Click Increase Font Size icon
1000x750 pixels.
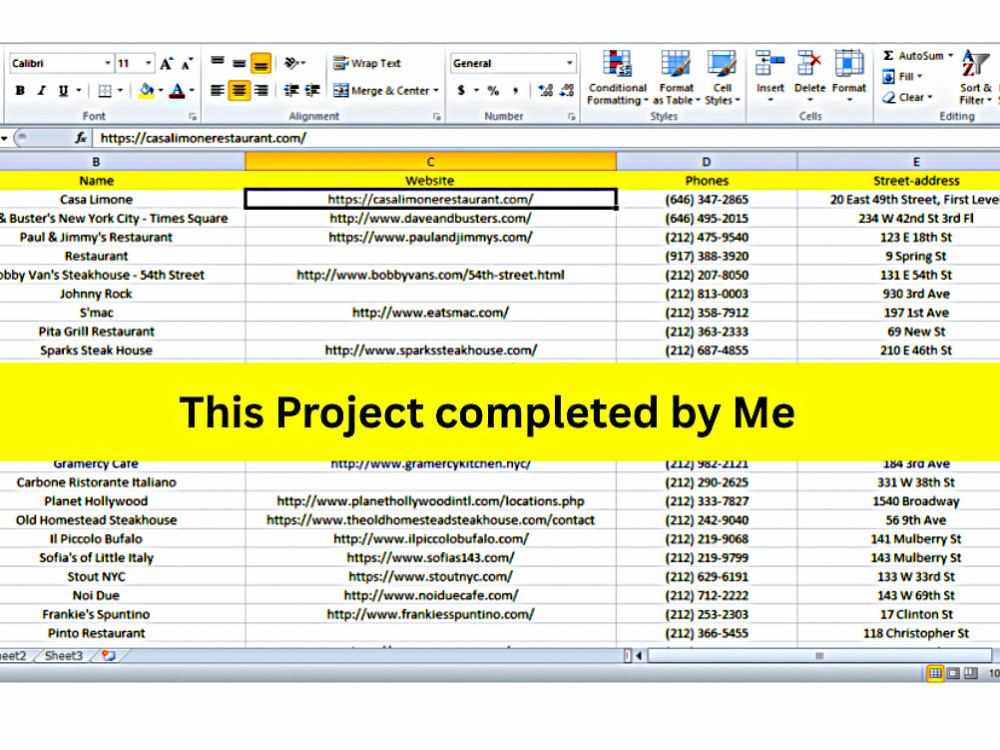(x=166, y=63)
